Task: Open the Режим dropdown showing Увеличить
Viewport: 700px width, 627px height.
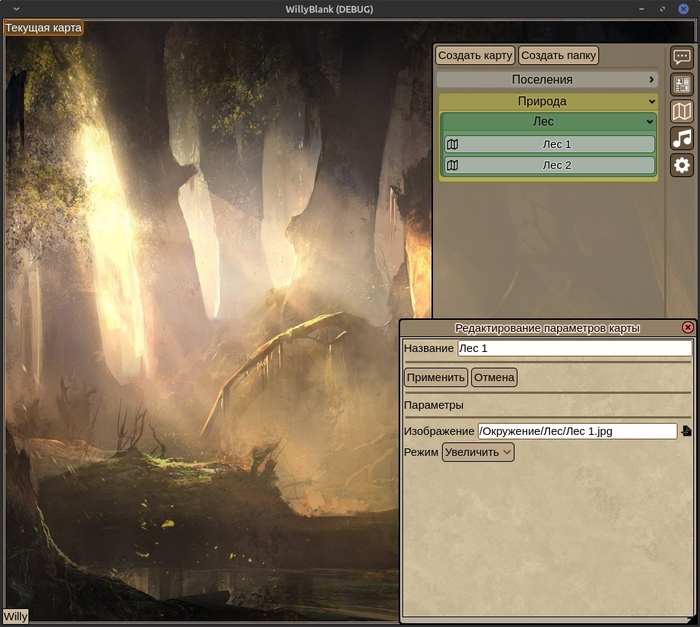Action: (x=478, y=452)
